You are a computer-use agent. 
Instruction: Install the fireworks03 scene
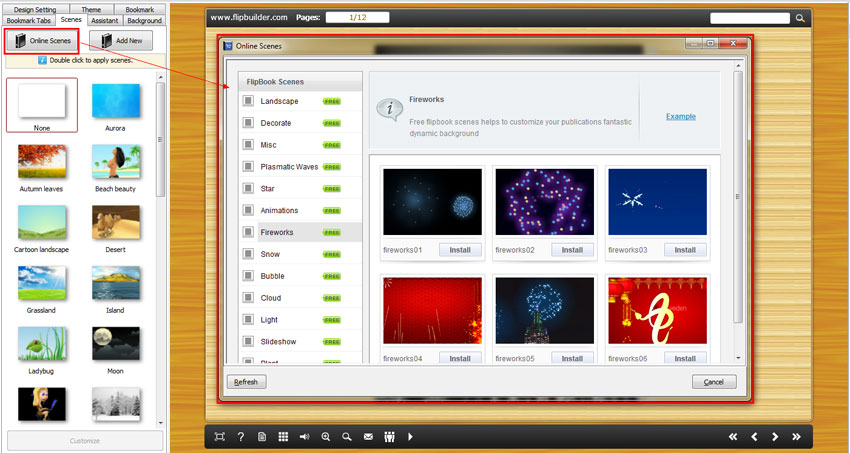(x=685, y=250)
